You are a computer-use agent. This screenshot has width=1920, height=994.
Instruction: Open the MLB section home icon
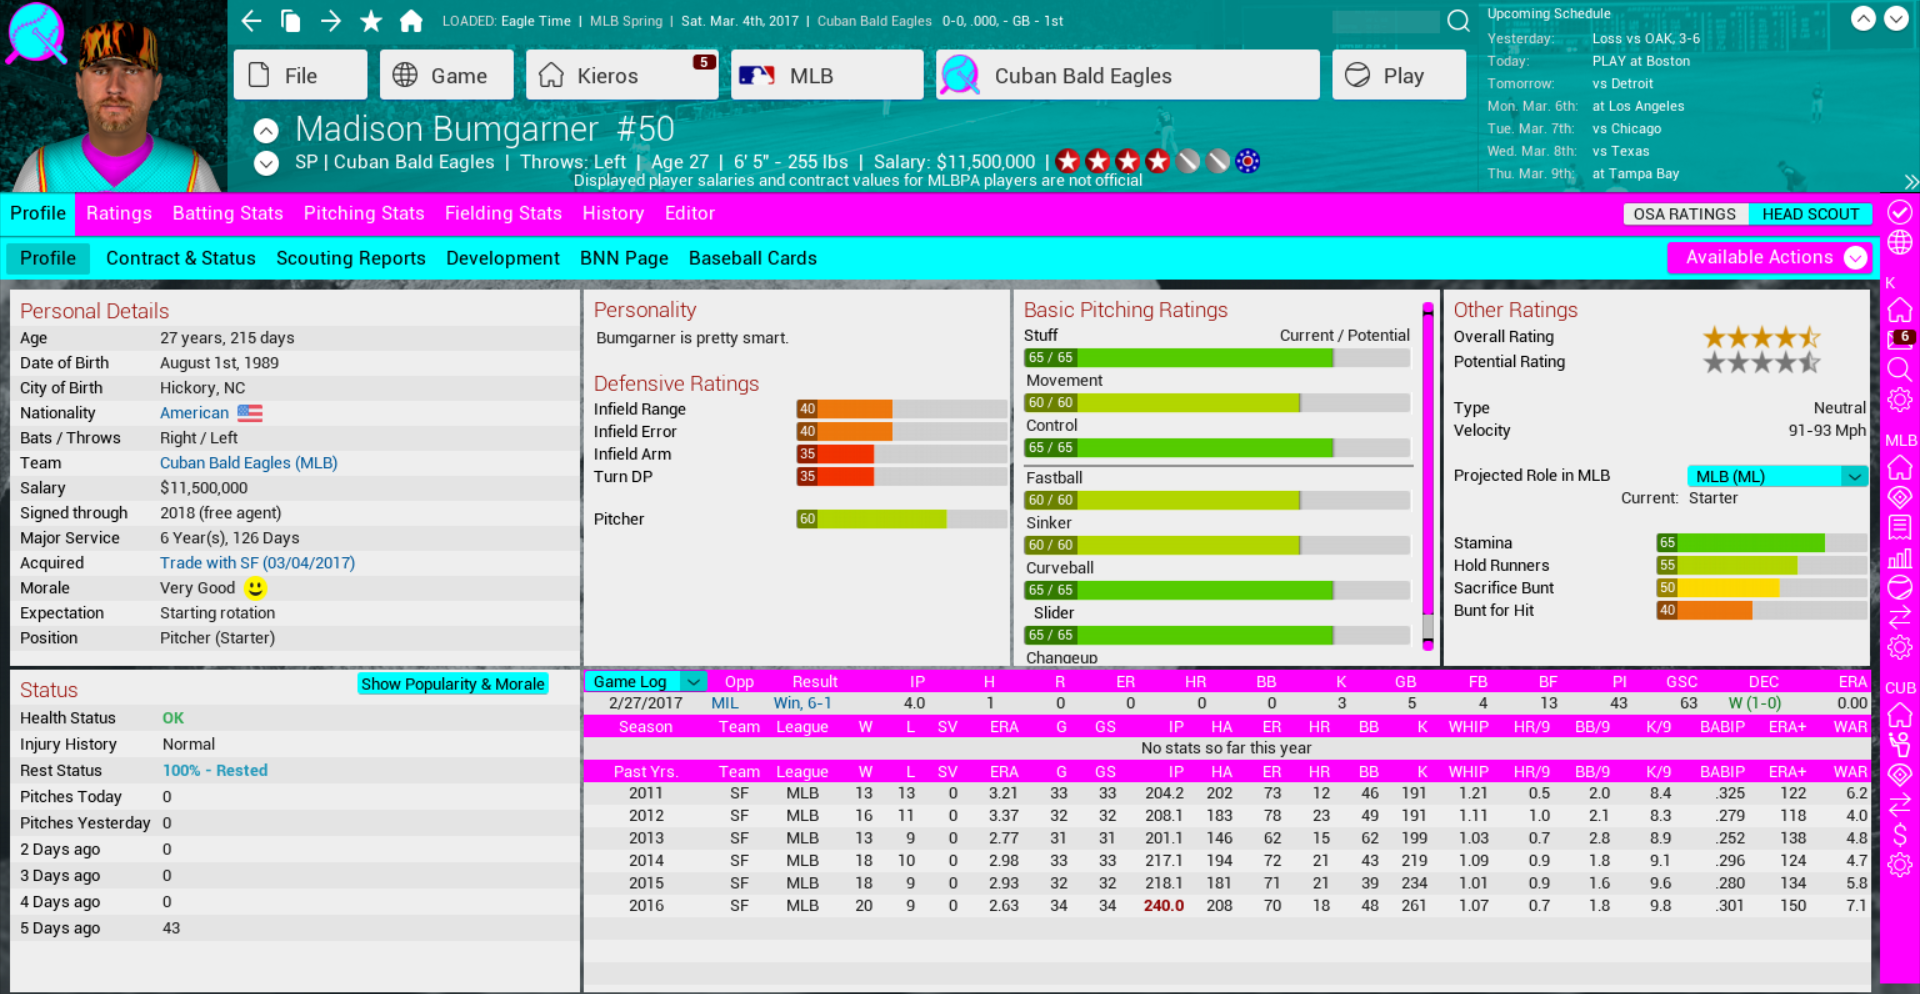(1900, 467)
